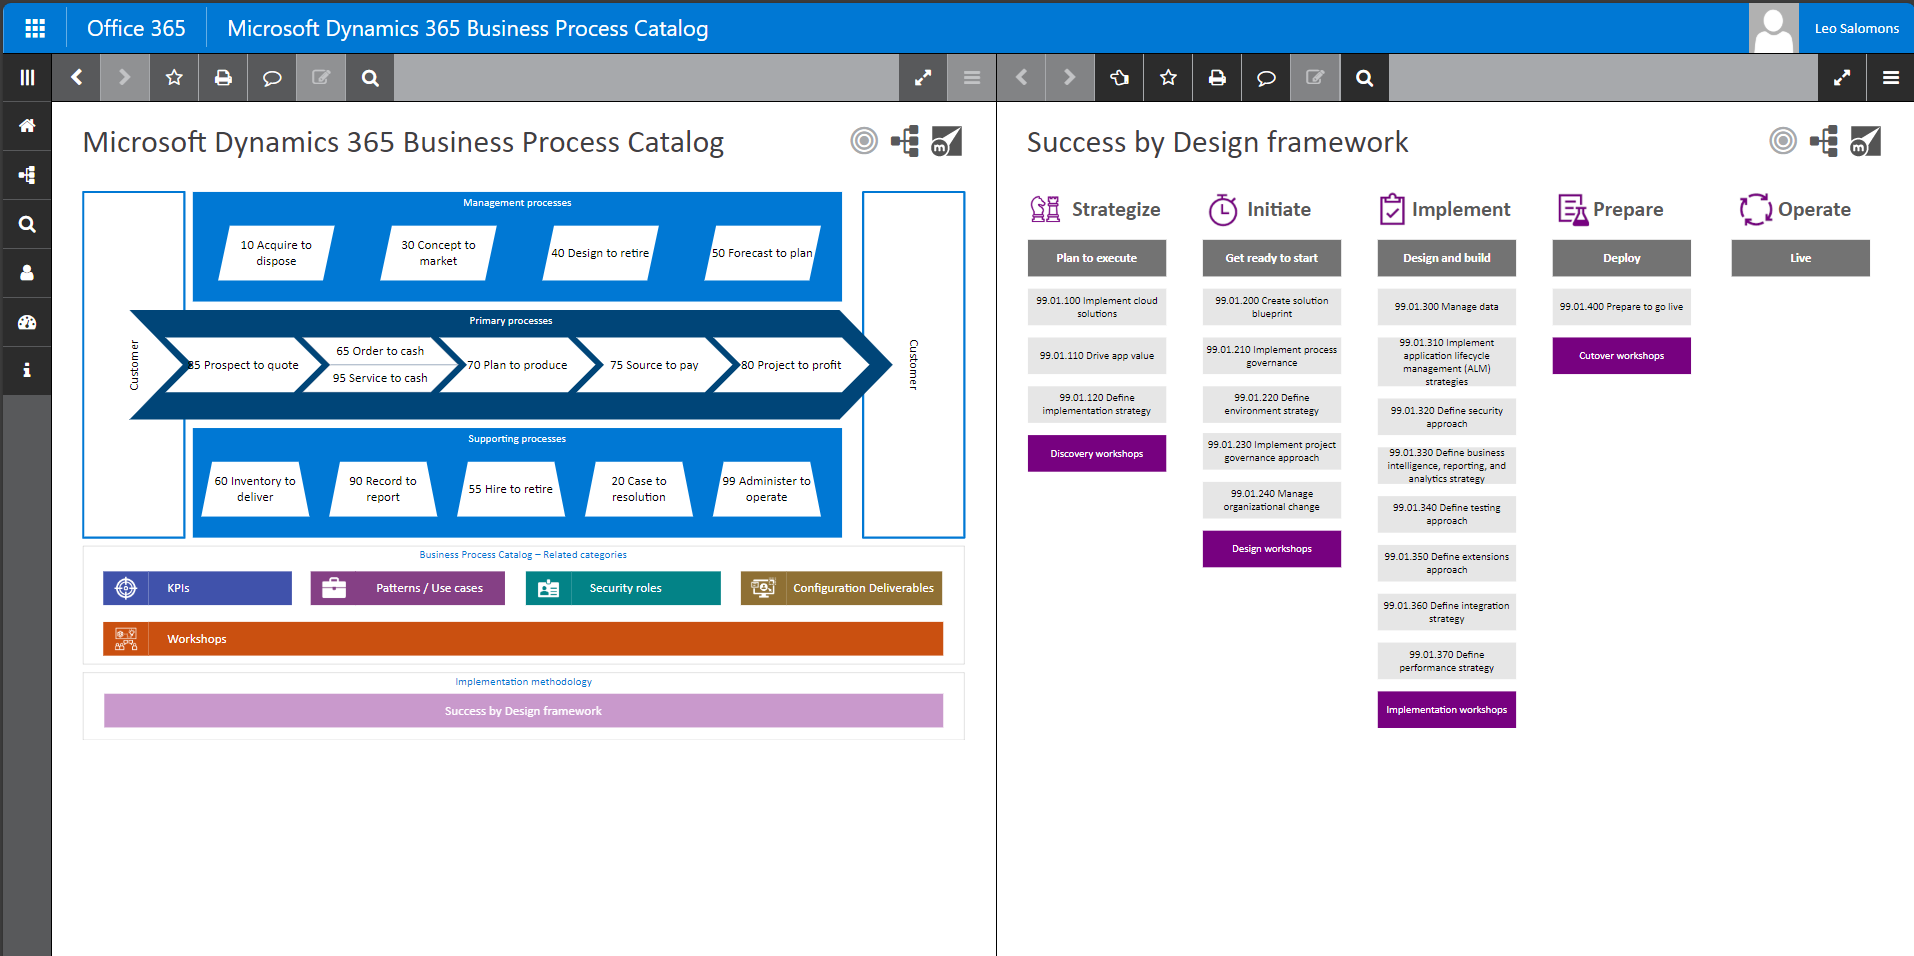Print the Business Process Catalog diagram
1914x956 pixels.
coord(222,77)
